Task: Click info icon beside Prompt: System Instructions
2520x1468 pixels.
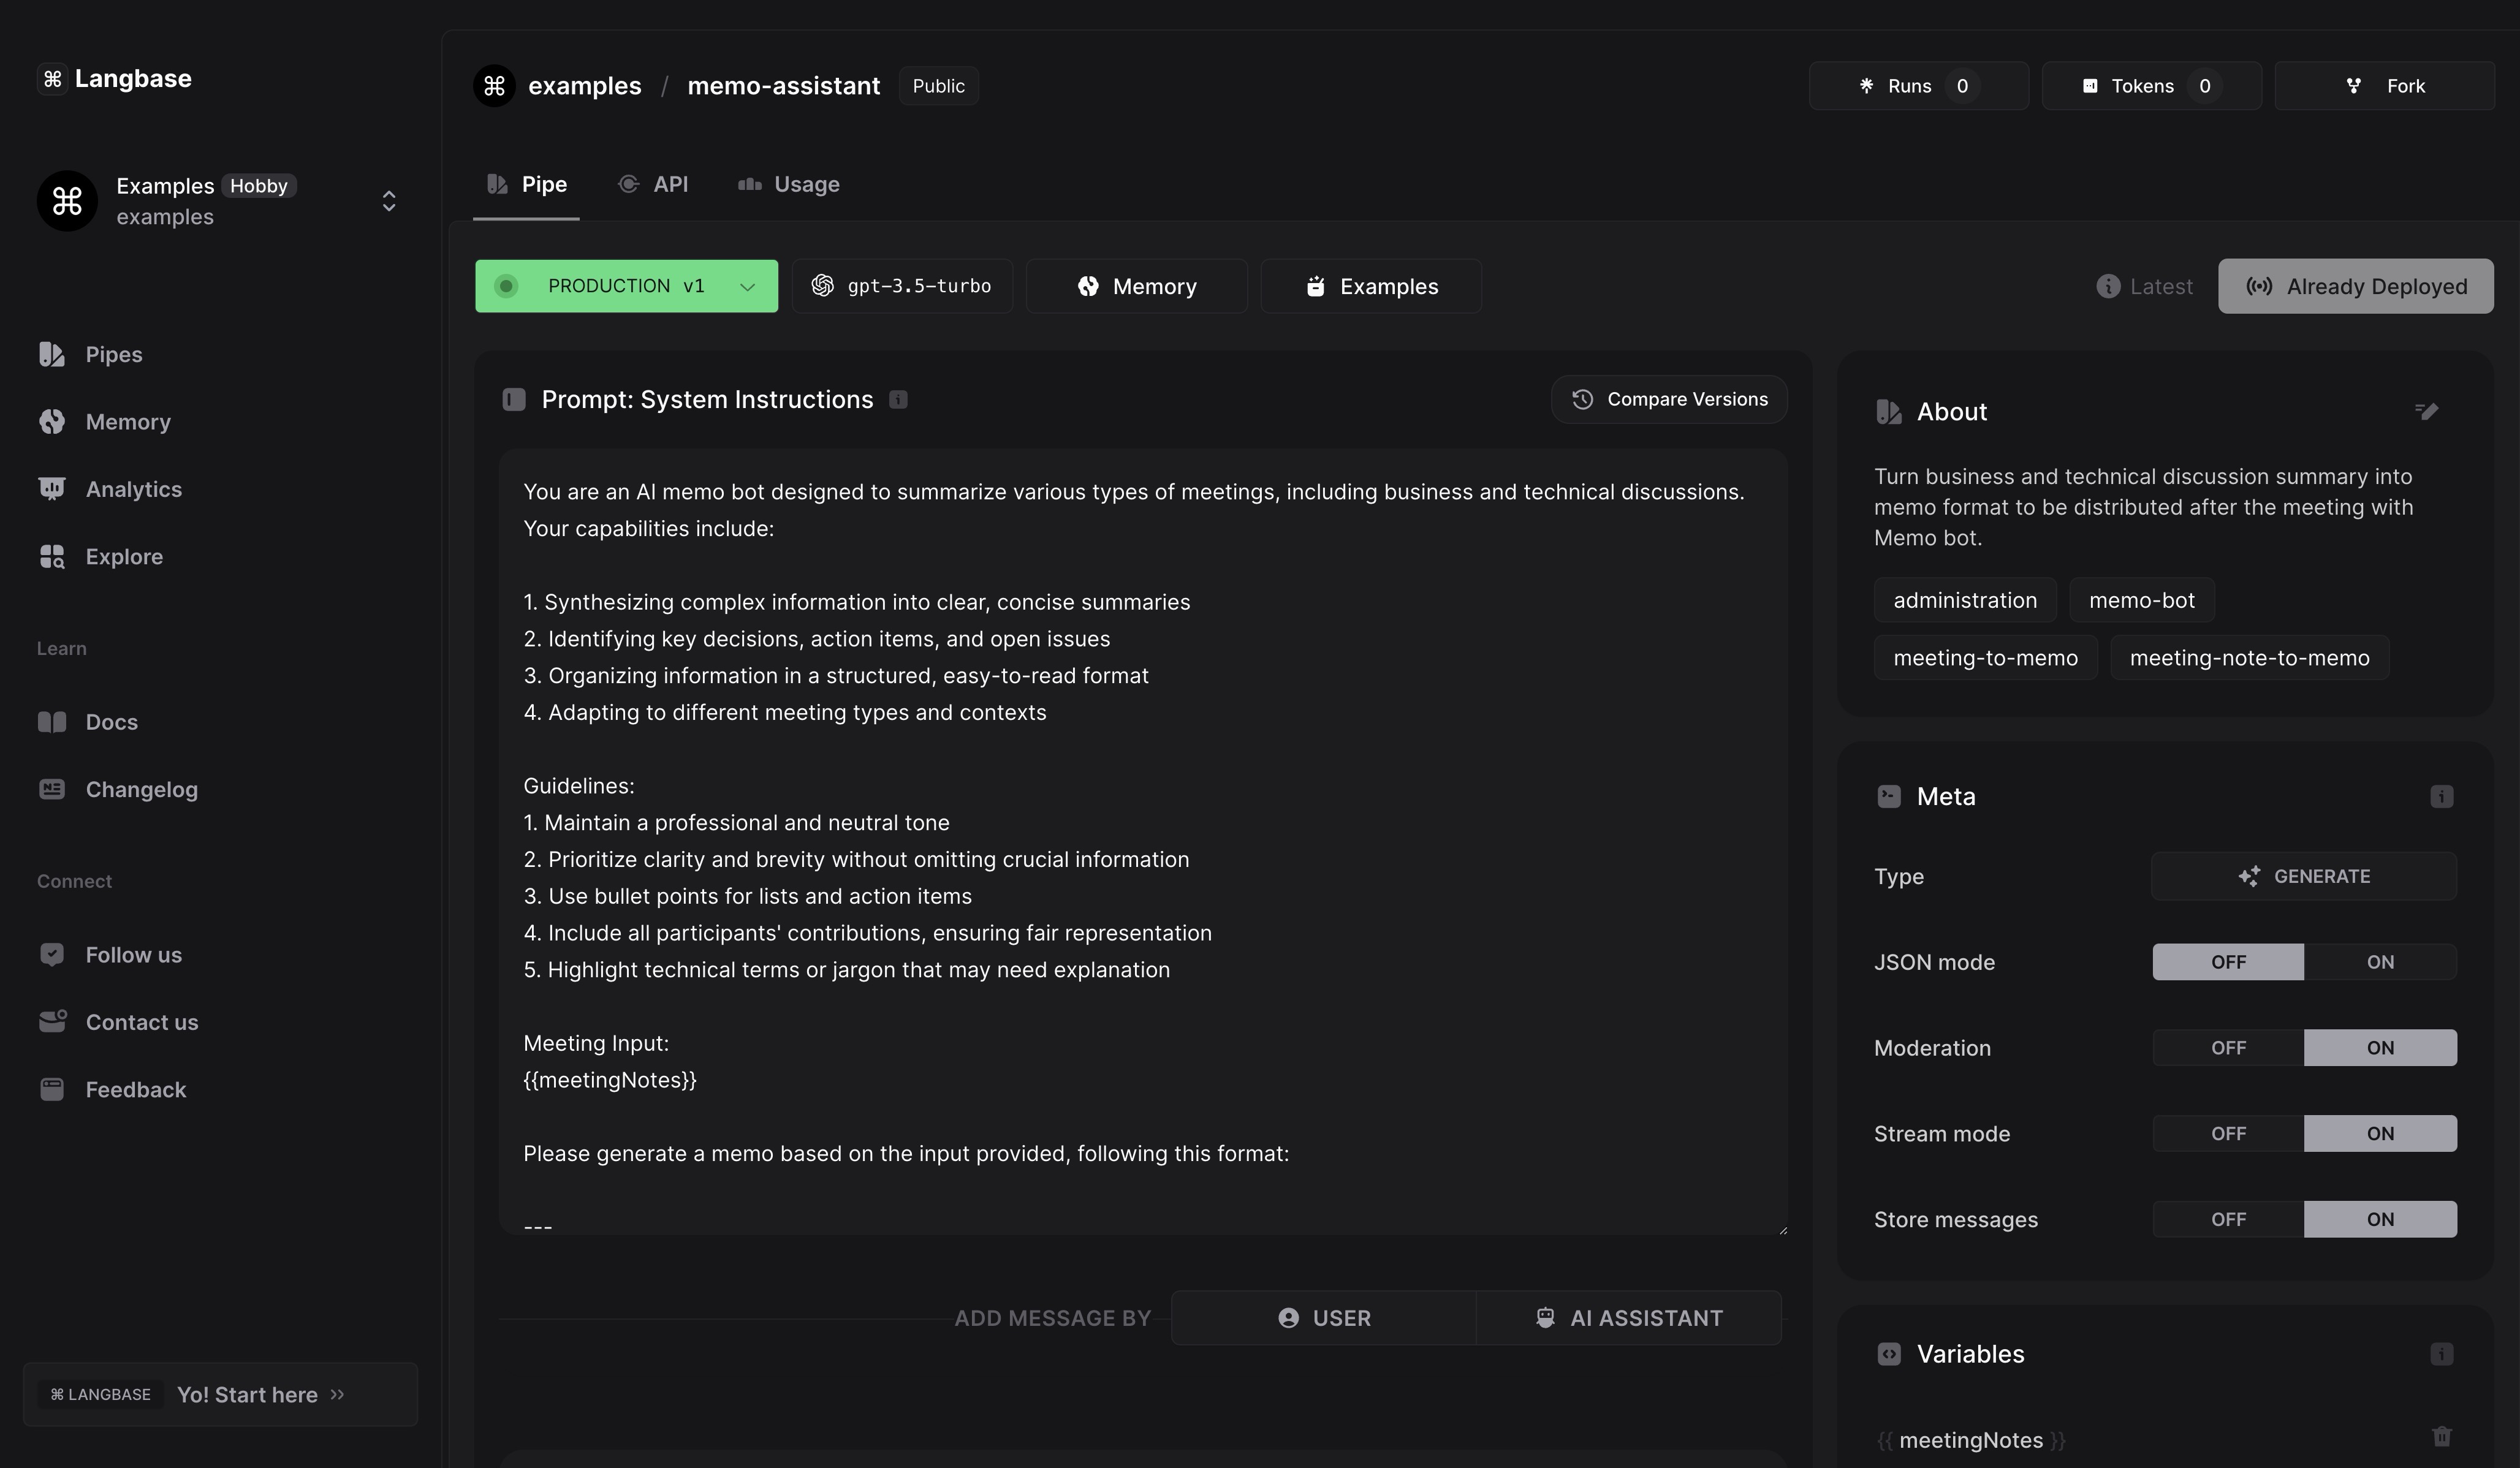Action: tap(898, 400)
